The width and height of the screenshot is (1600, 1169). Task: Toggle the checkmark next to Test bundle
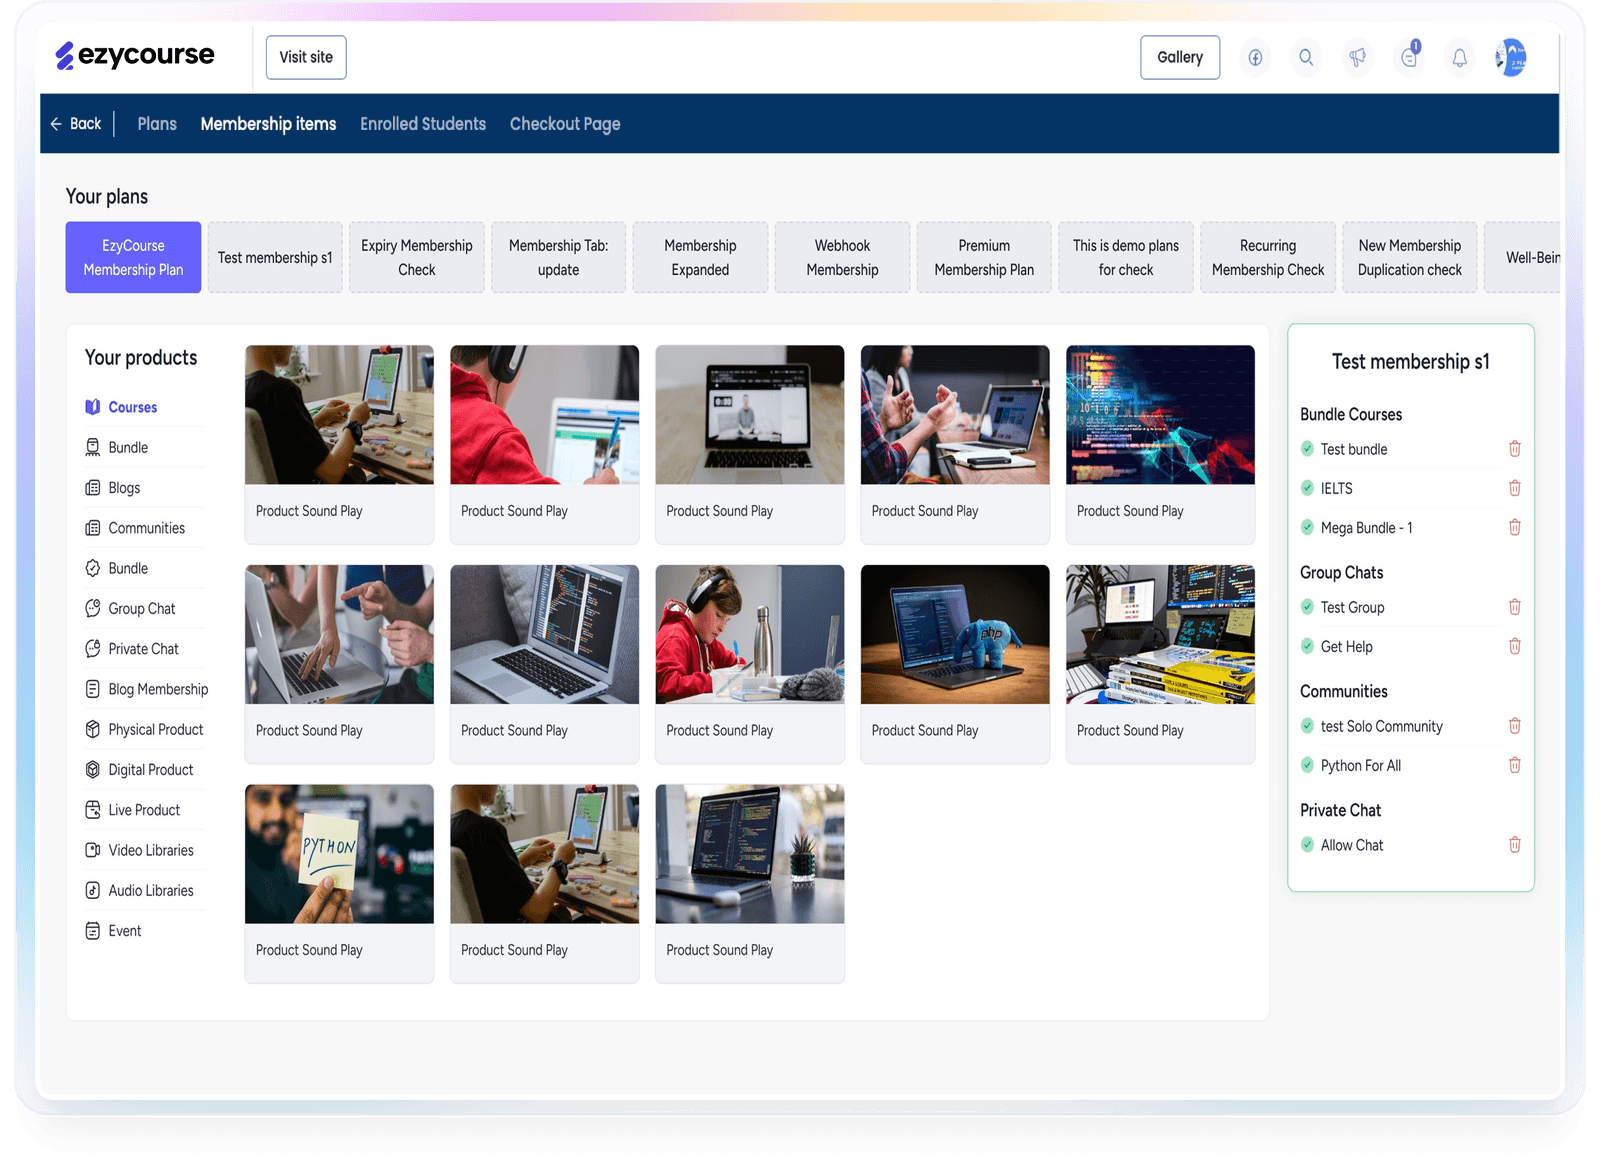1307,449
